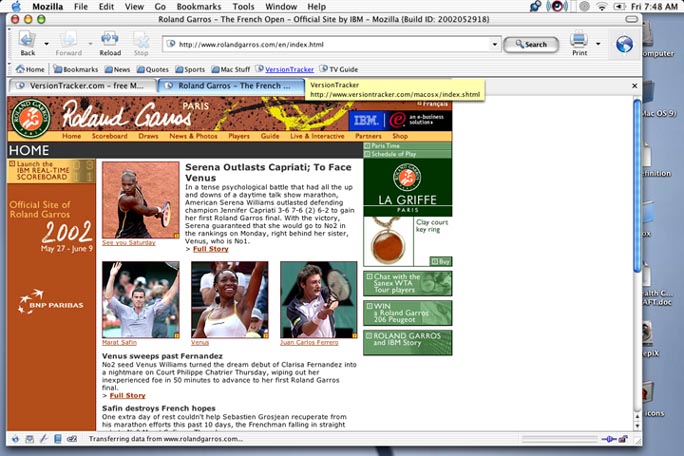Expand the URL bar history dropdown
This screenshot has width=684, height=456.
pyautogui.click(x=495, y=44)
